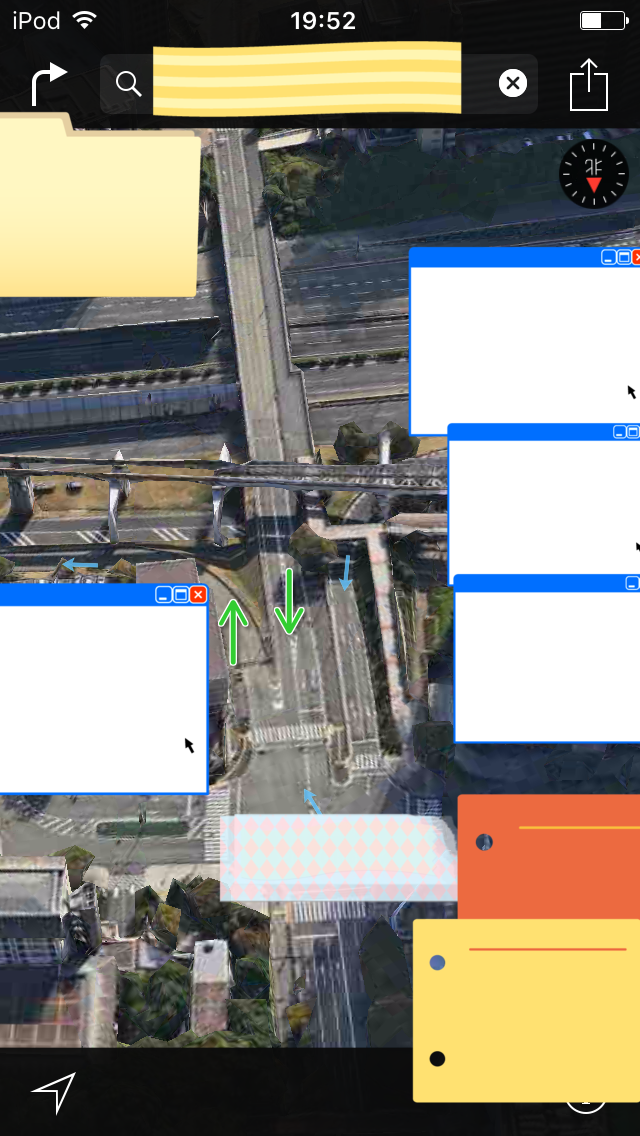The height and width of the screenshot is (1136, 640).
Task: Reset map orientation using the compass
Action: point(594,174)
